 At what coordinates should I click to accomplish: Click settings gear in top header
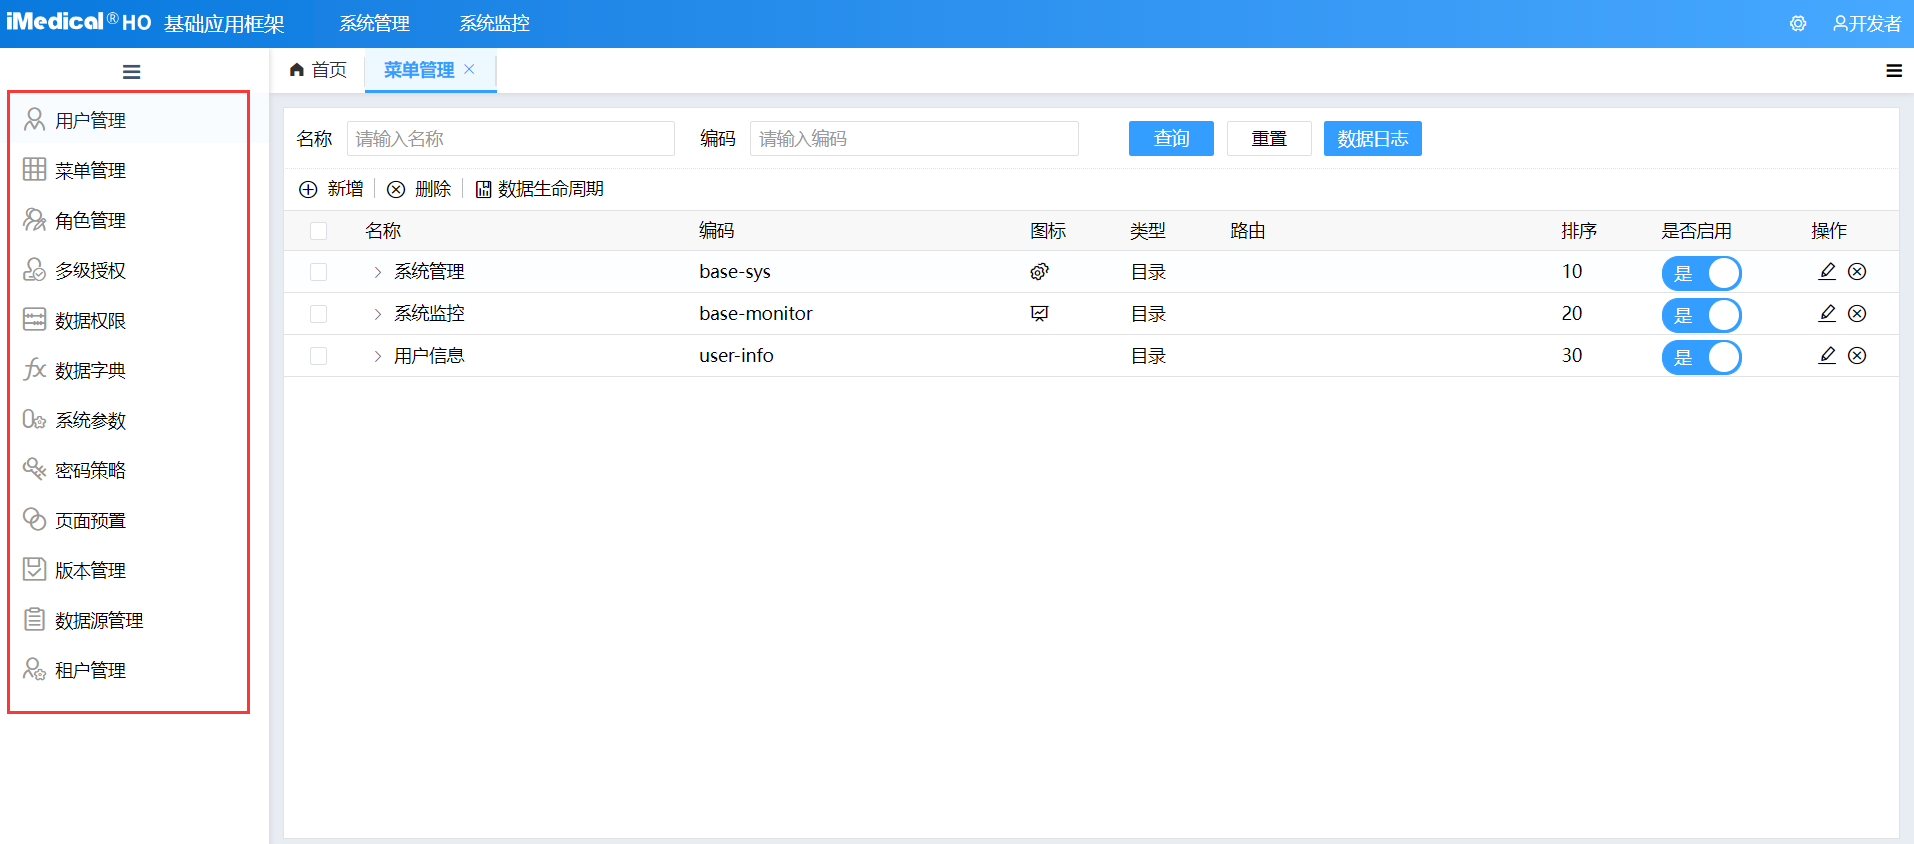[1798, 24]
